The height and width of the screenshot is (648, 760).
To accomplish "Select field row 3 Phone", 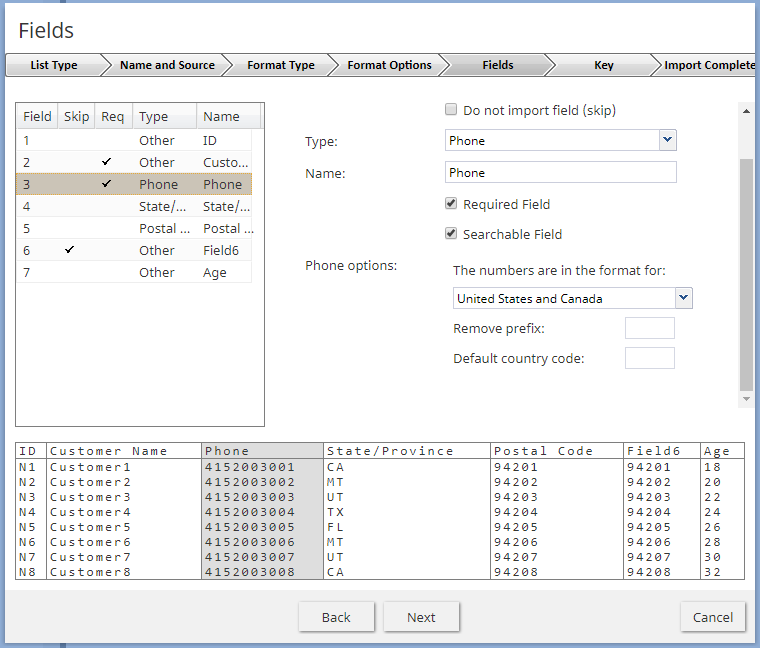I will pos(134,184).
